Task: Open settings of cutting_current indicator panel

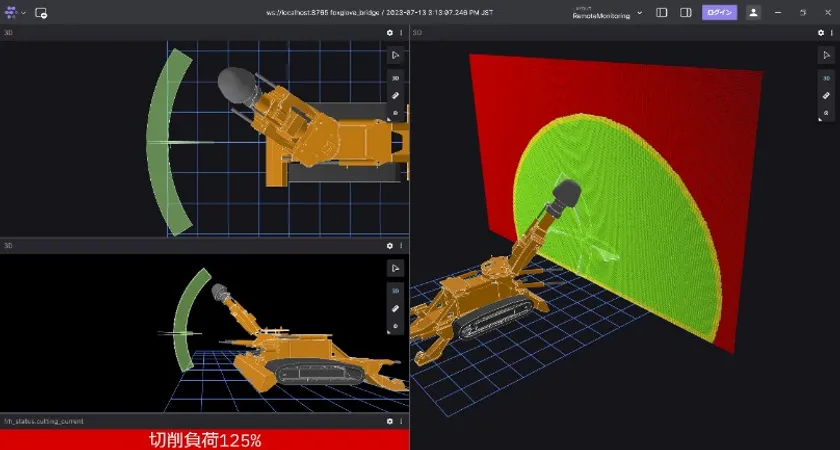Action: coord(390,422)
